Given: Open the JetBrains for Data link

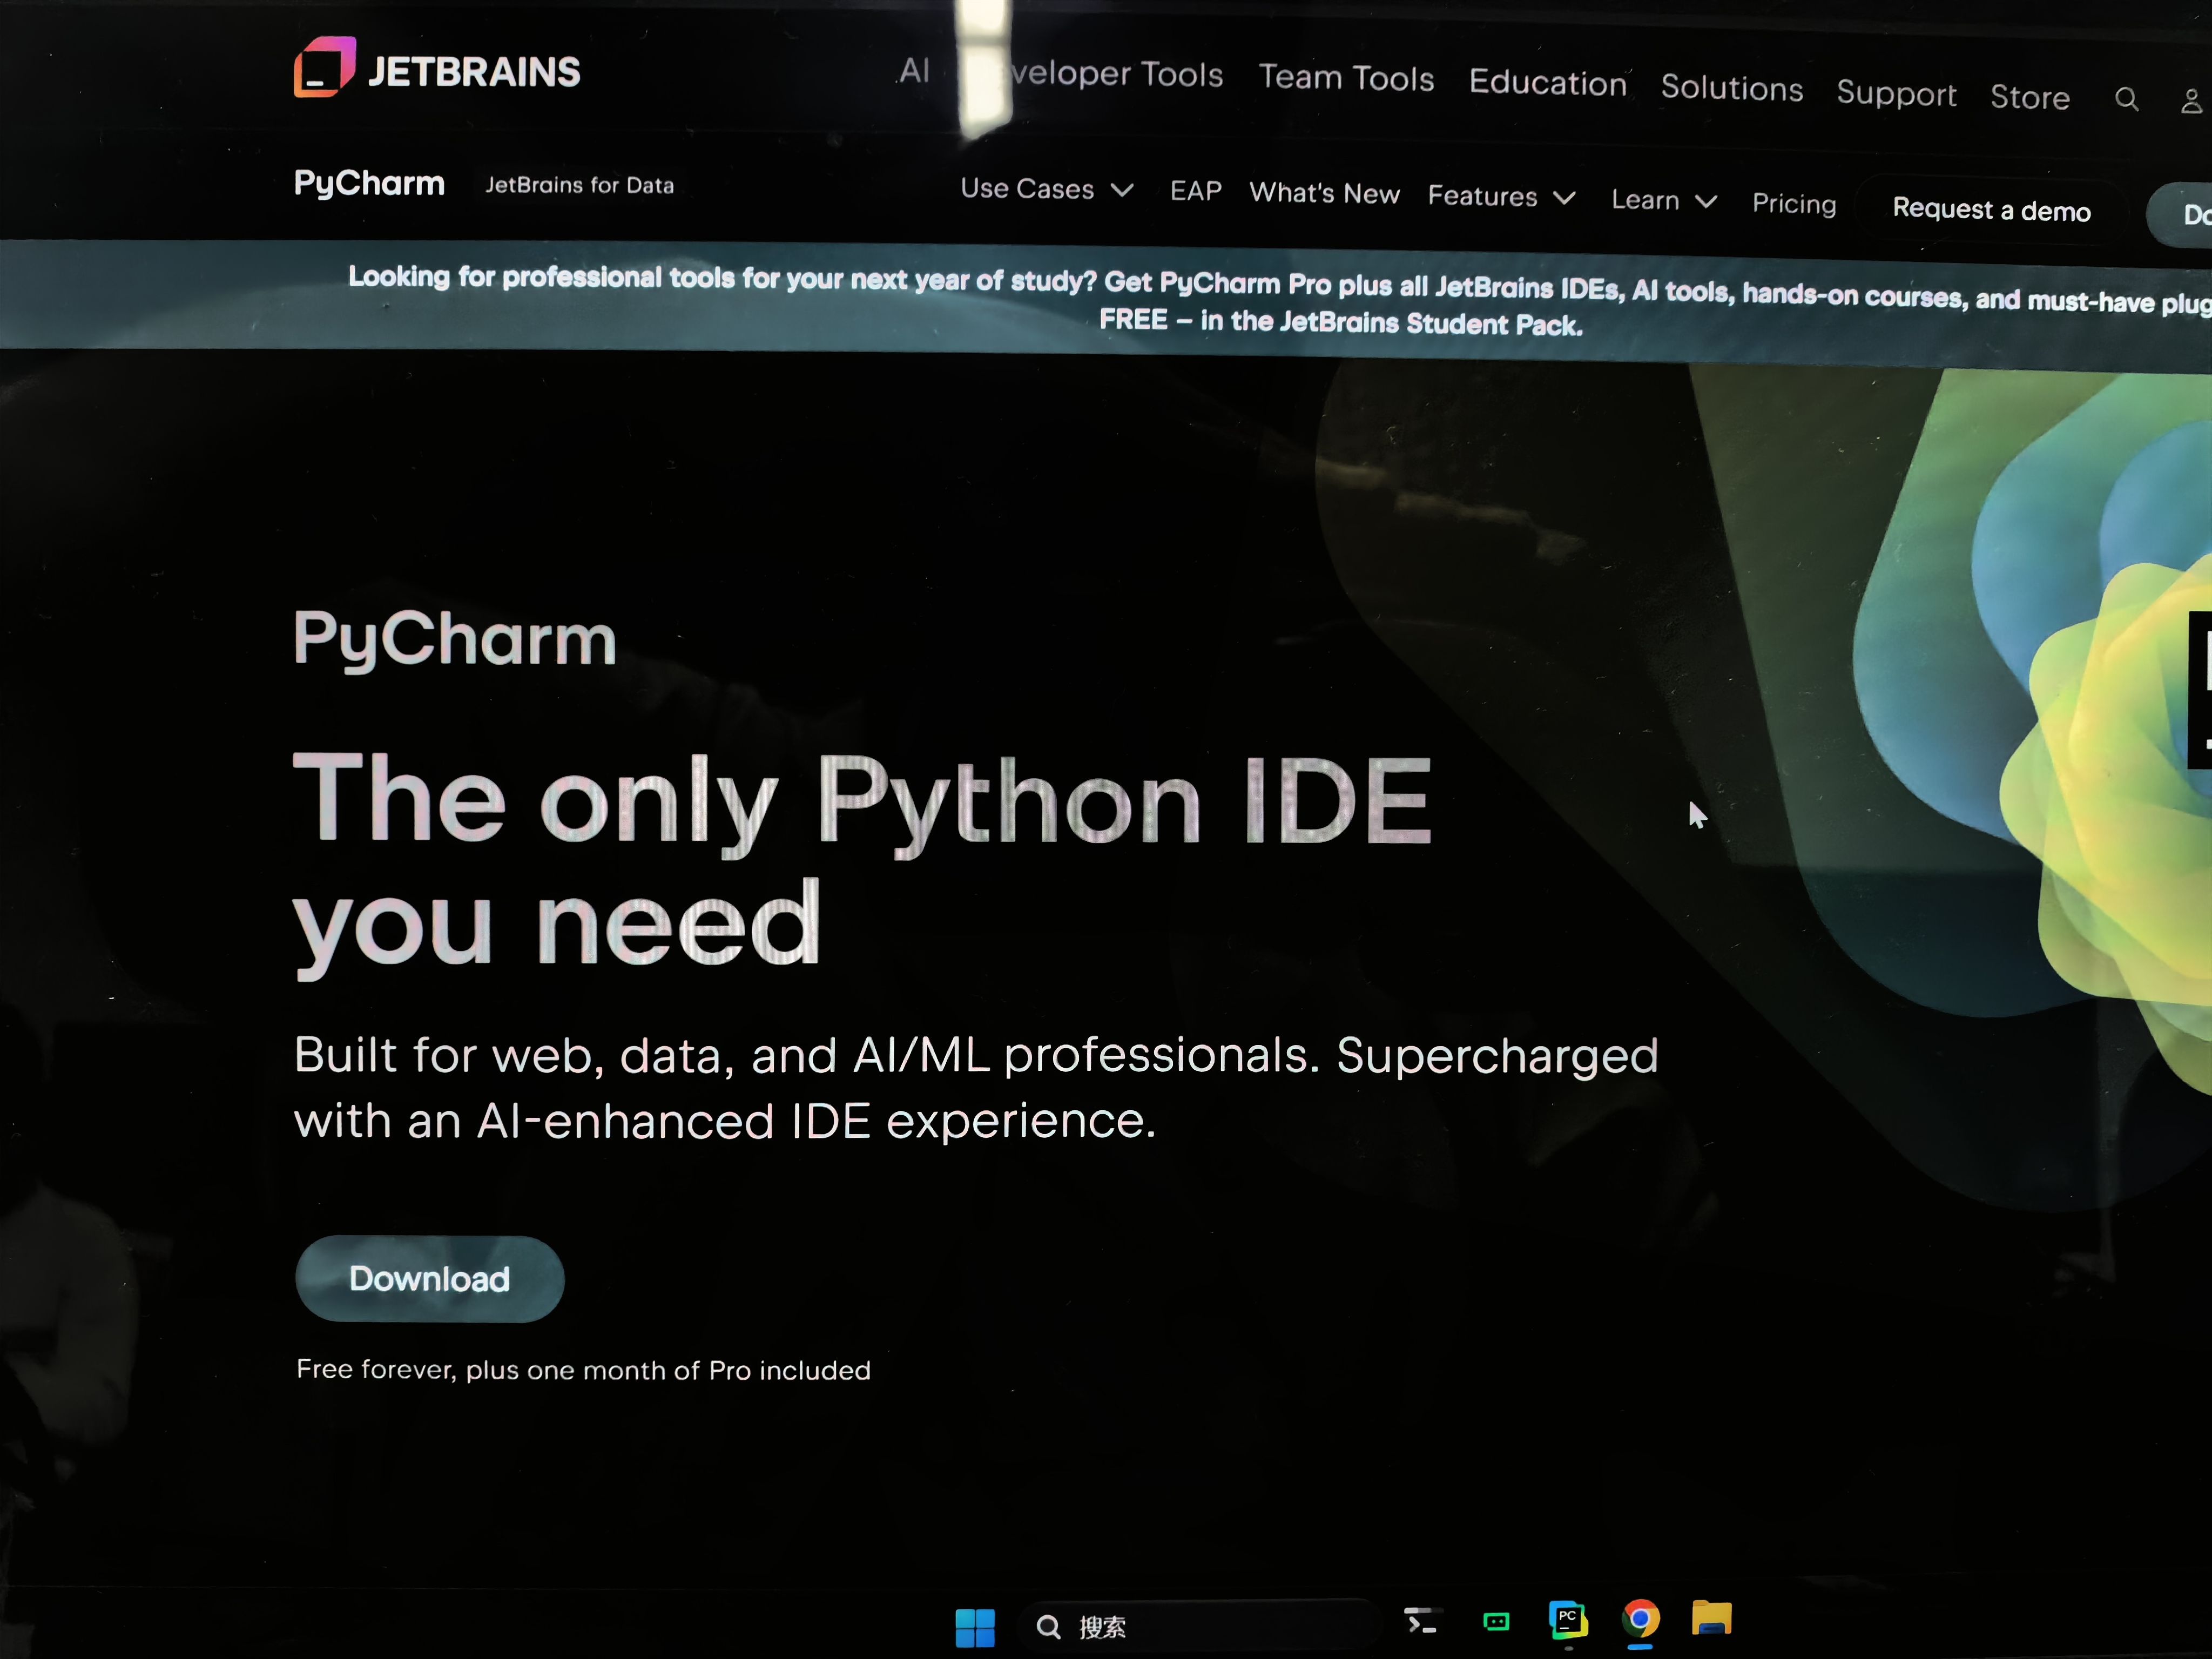Looking at the screenshot, I should click(580, 185).
